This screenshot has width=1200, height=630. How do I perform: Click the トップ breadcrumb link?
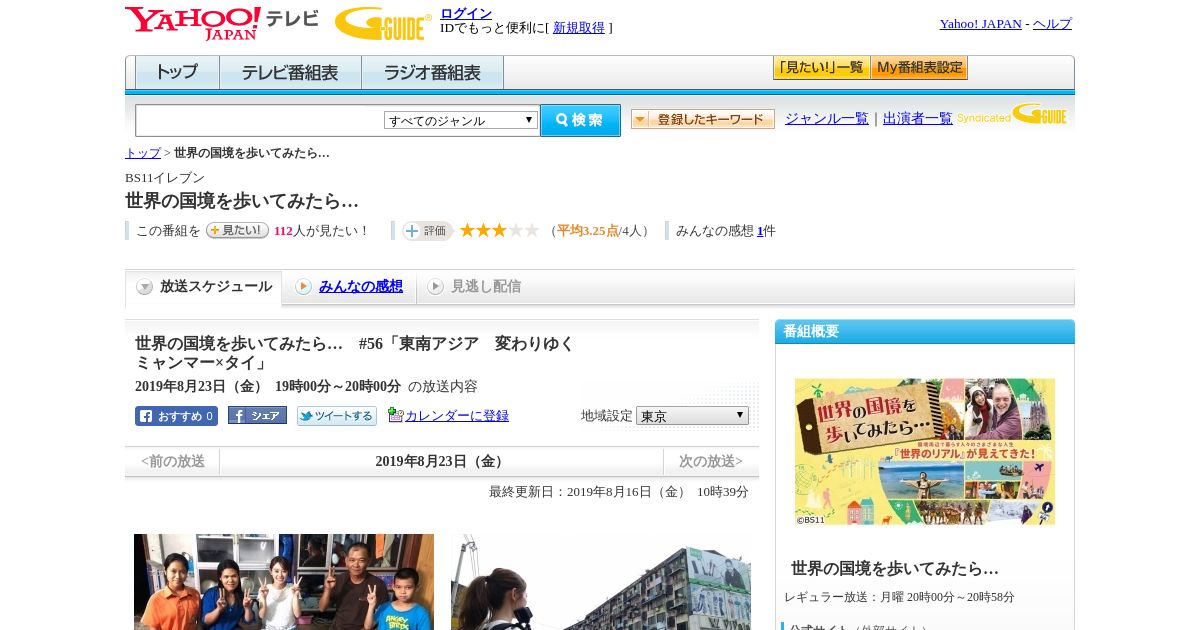point(142,153)
